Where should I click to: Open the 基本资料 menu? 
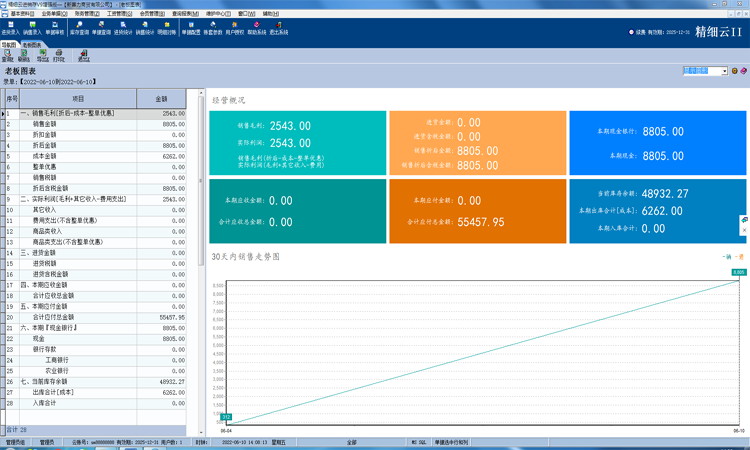[20, 14]
